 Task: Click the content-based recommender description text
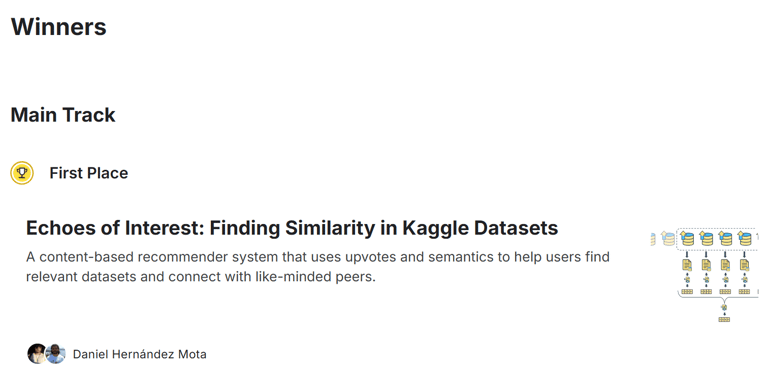click(x=317, y=267)
